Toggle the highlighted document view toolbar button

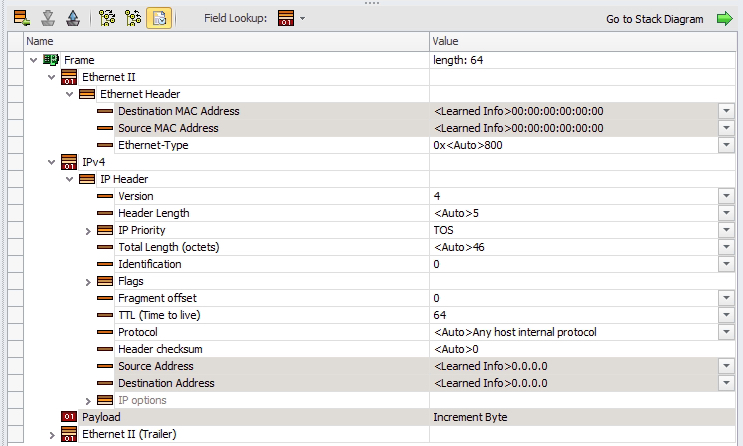pyautogui.click(x=159, y=18)
